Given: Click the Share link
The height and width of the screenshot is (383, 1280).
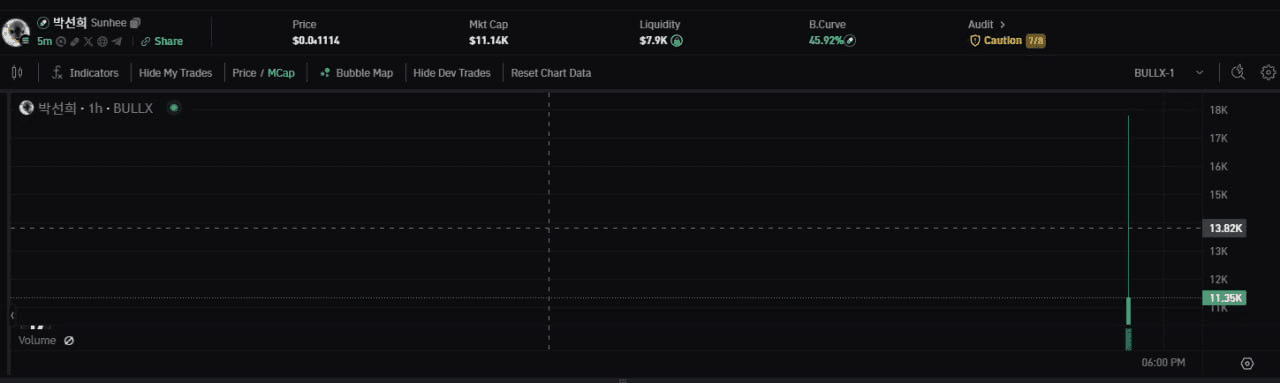Looking at the screenshot, I should pyautogui.click(x=162, y=41).
